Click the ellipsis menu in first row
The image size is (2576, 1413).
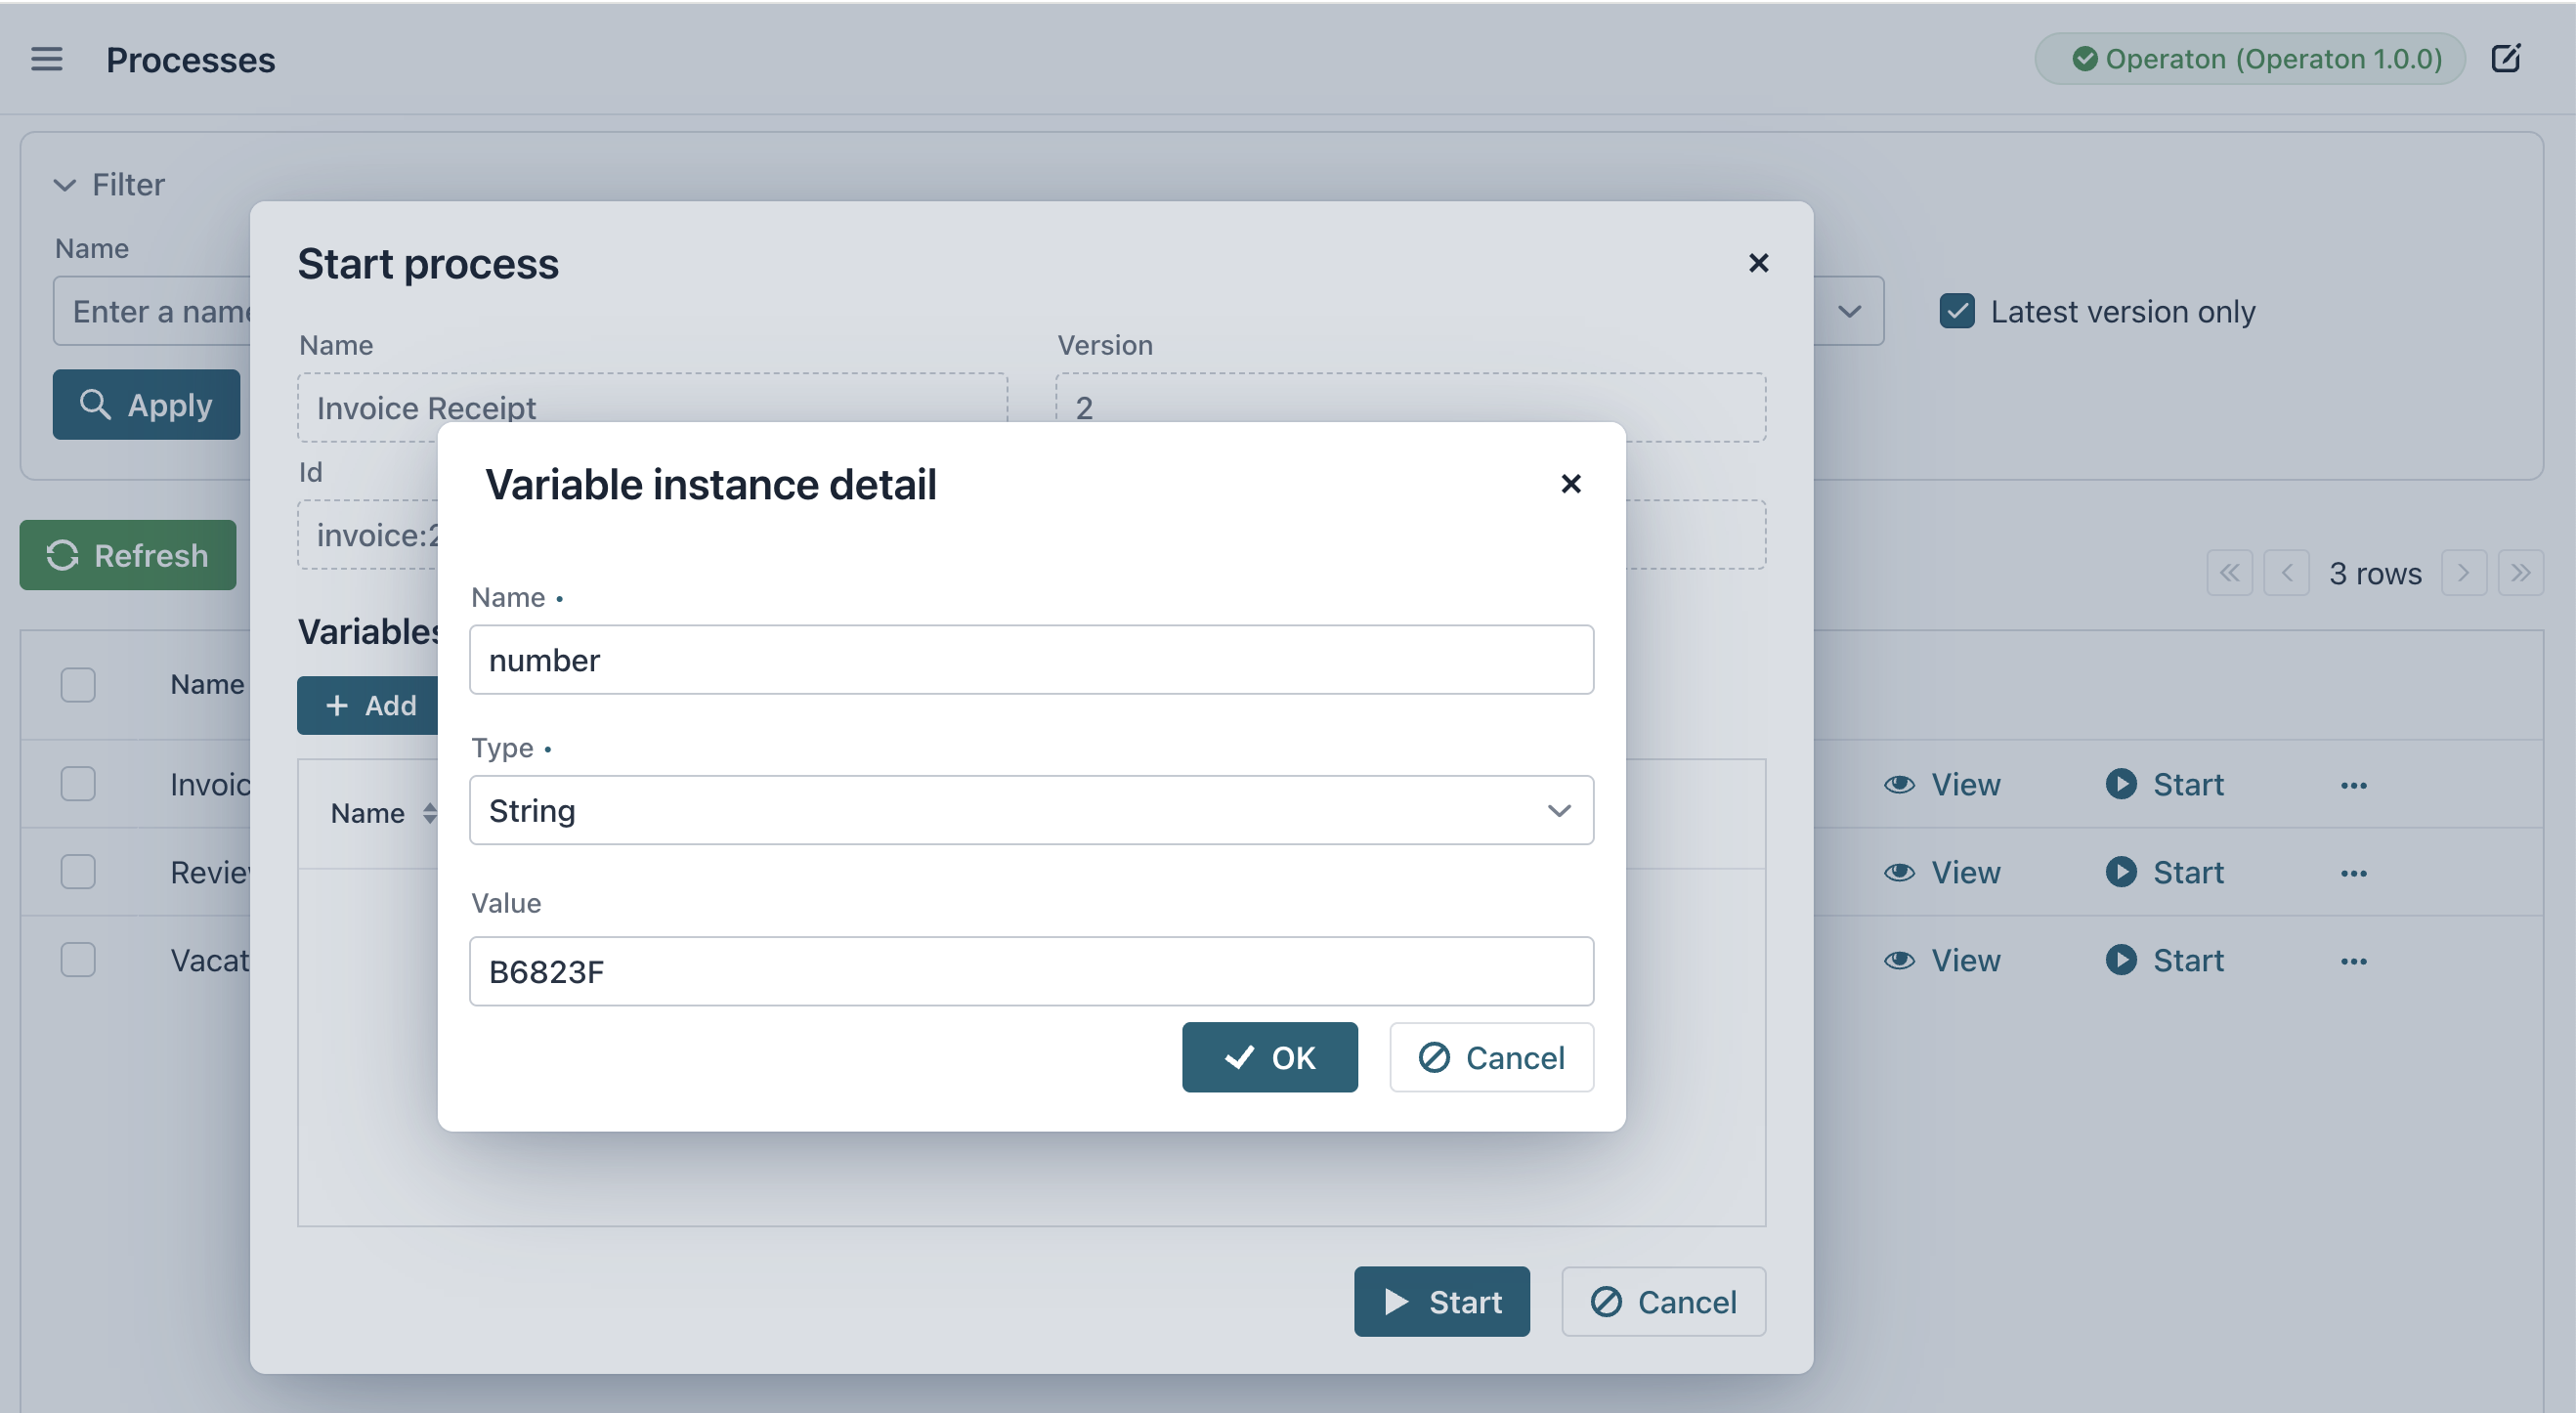[x=2353, y=785]
